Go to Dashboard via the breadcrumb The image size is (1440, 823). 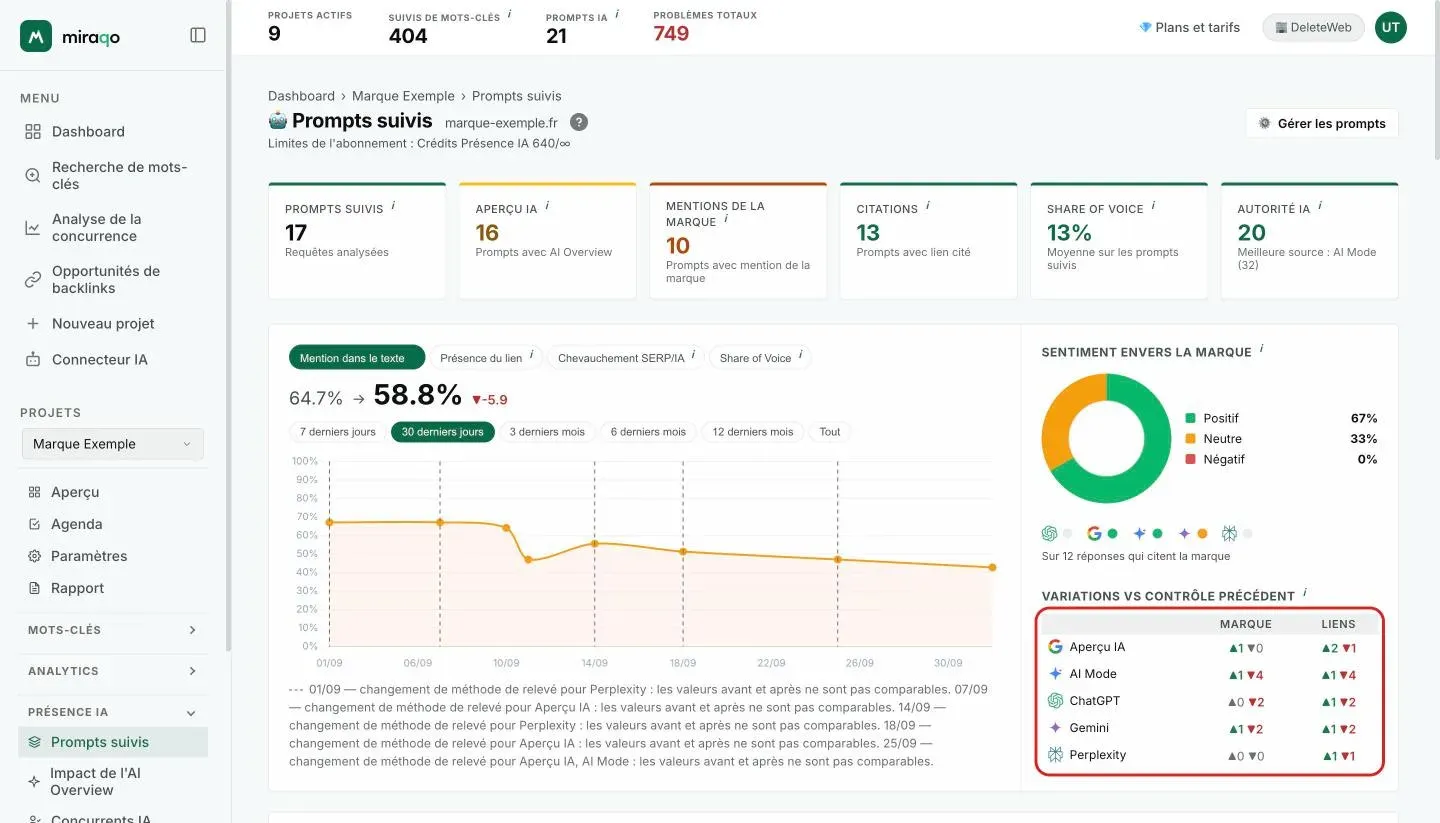click(301, 96)
